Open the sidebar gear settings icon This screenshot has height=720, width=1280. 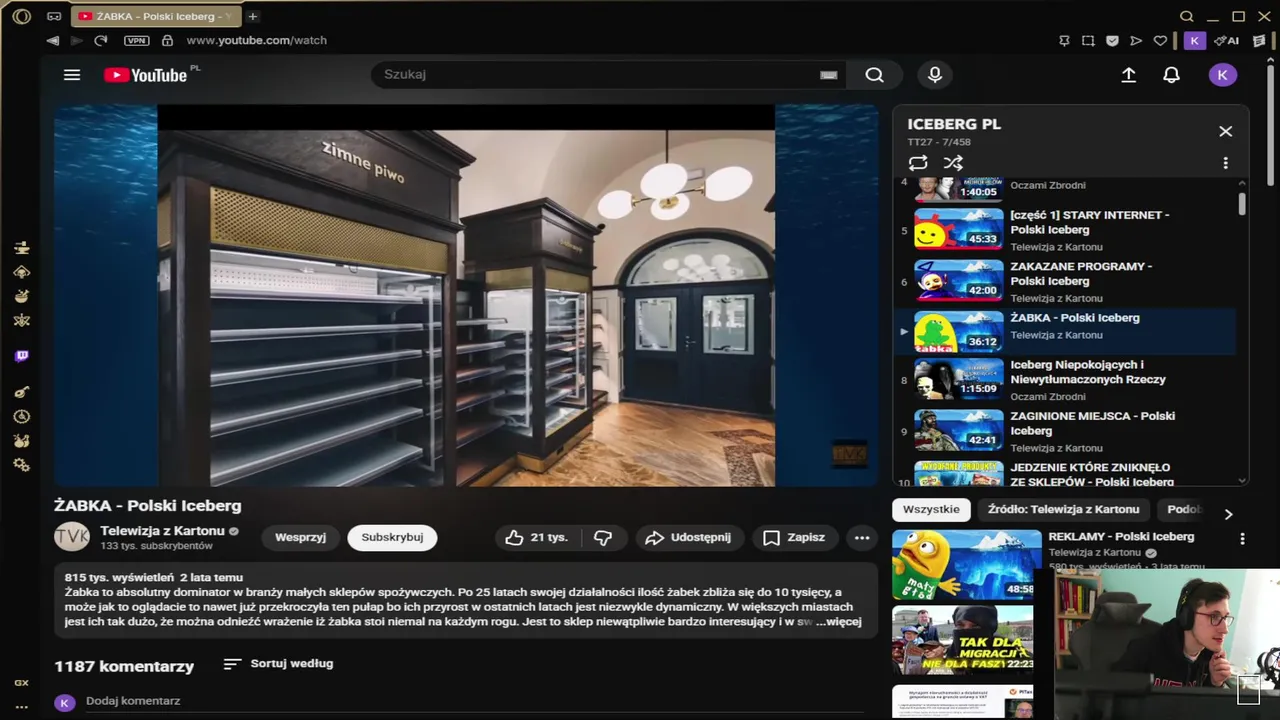click(x=21, y=465)
